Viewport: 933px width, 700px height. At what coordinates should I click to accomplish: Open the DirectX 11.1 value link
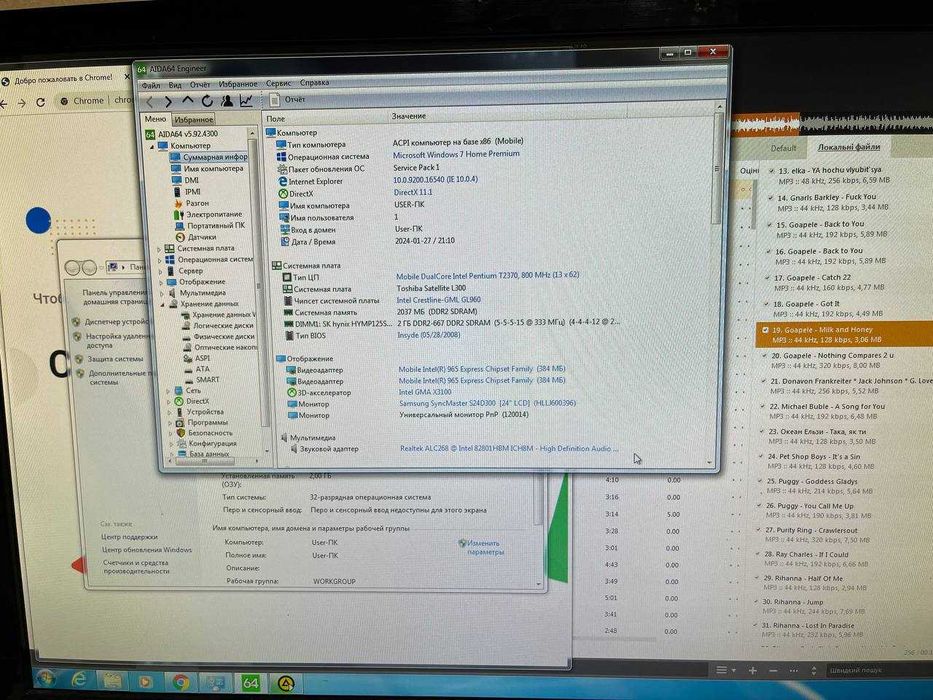click(413, 192)
